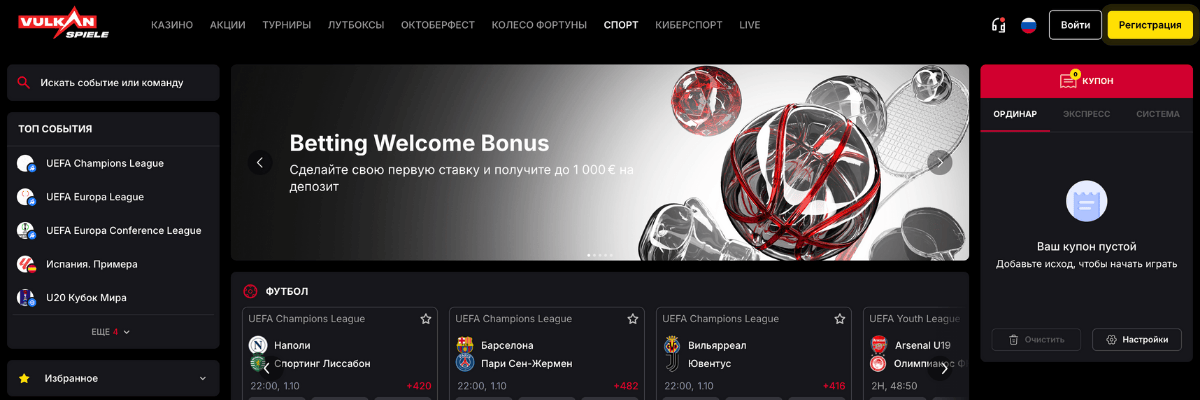
Task: Expand the 'Еще 4' events list
Action: tap(111, 331)
